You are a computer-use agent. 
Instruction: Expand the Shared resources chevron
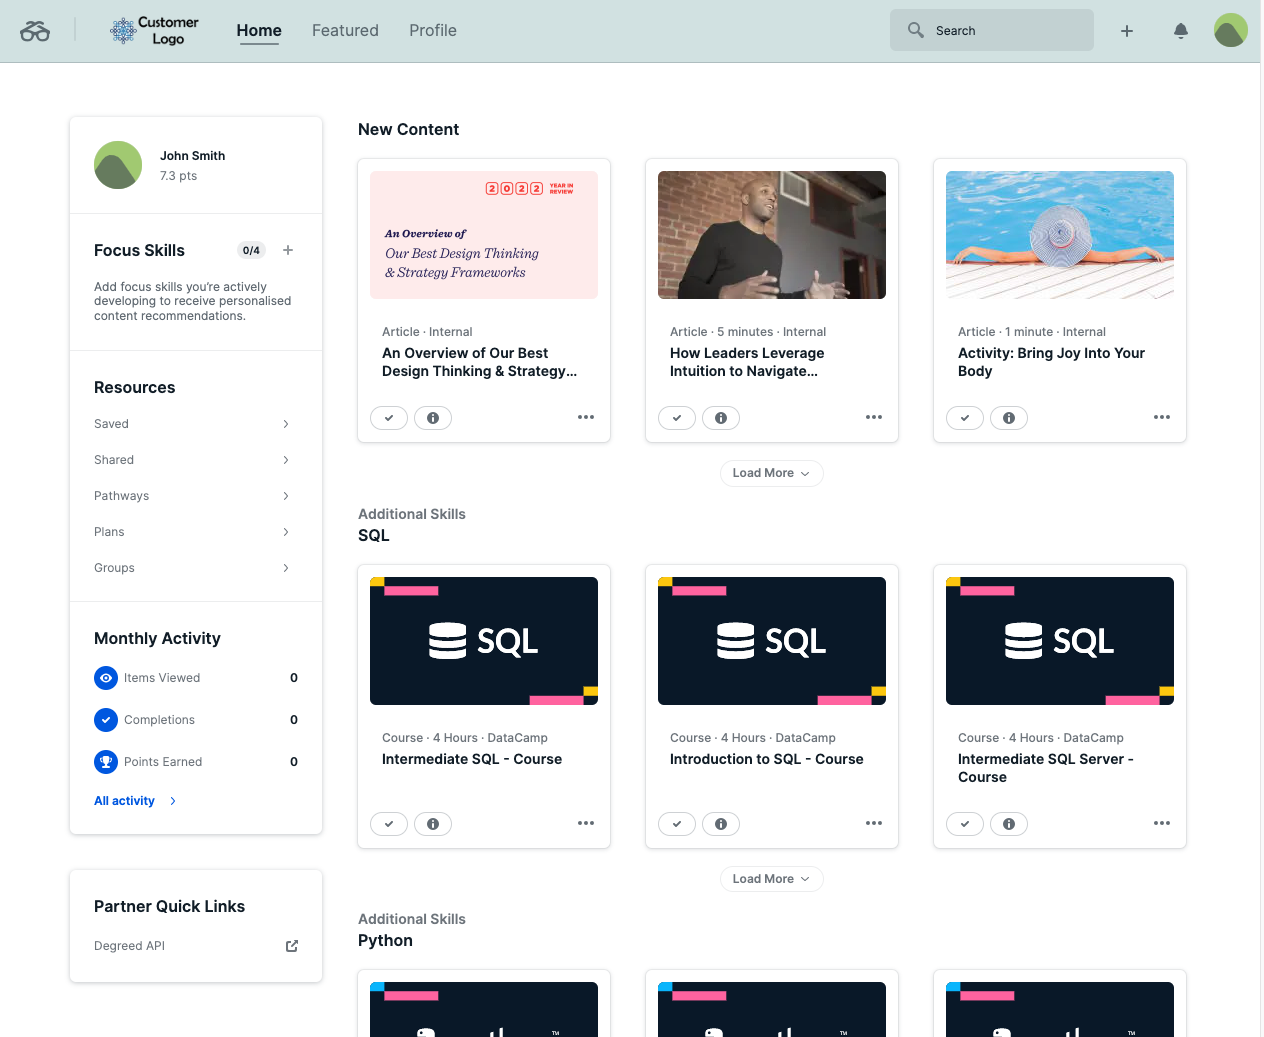[286, 460]
